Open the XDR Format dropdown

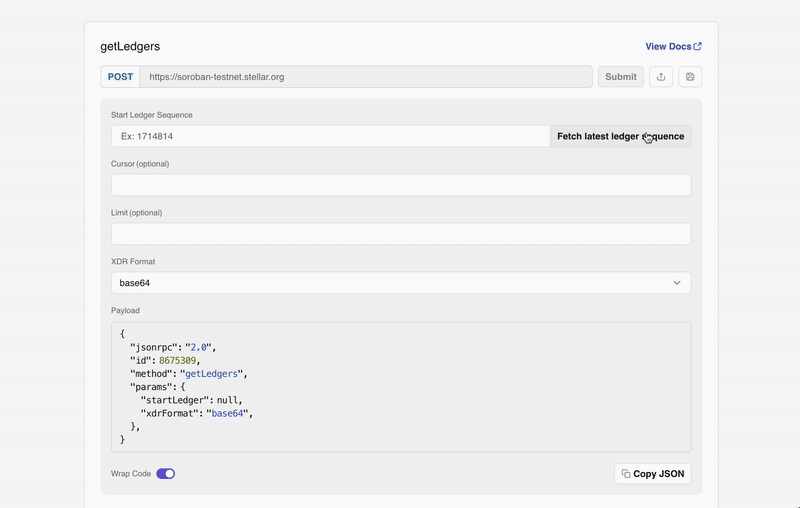tap(400, 283)
